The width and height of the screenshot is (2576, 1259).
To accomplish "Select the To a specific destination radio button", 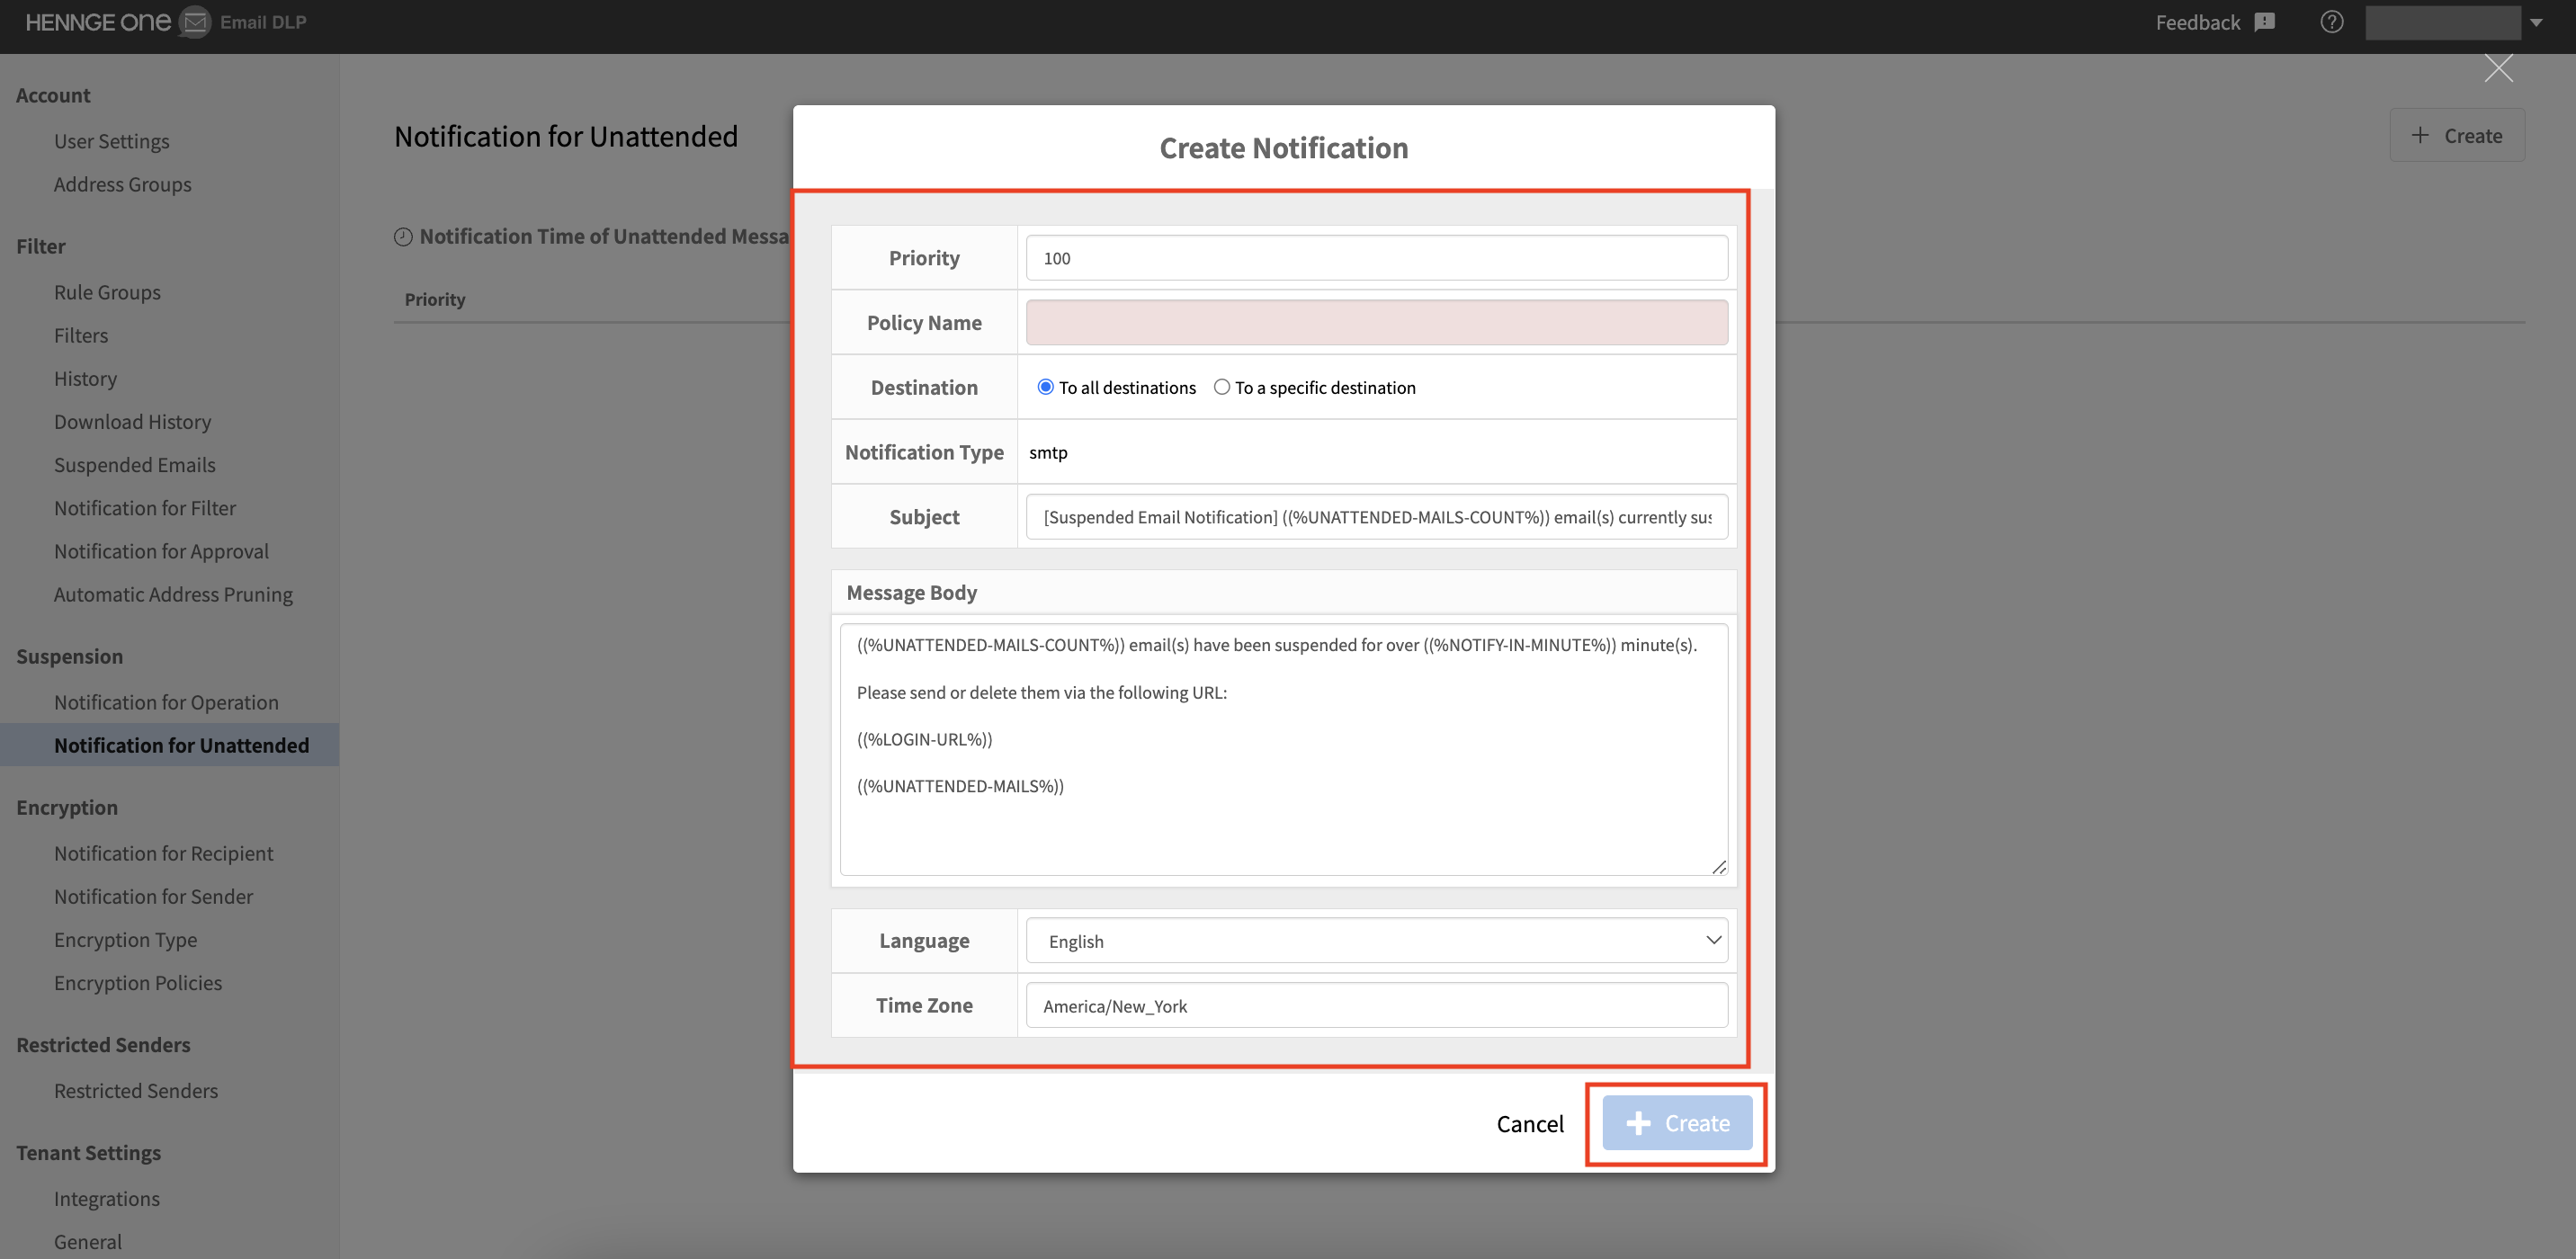I will click(1221, 386).
